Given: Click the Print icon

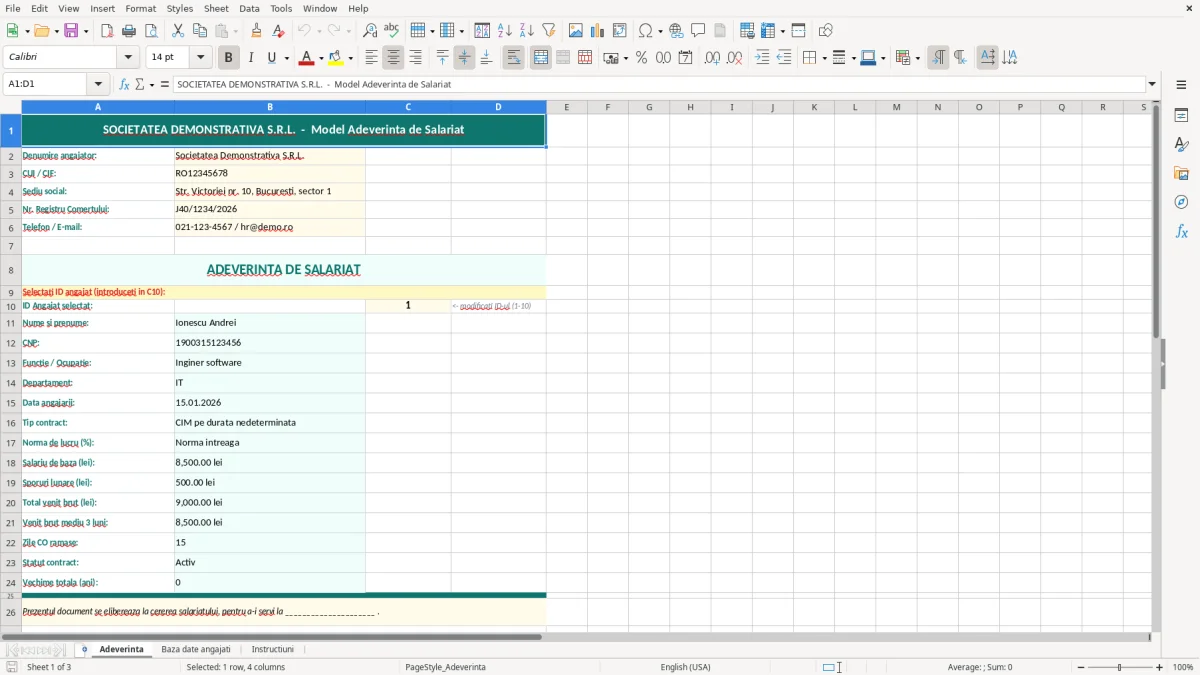Looking at the screenshot, I should (x=129, y=31).
